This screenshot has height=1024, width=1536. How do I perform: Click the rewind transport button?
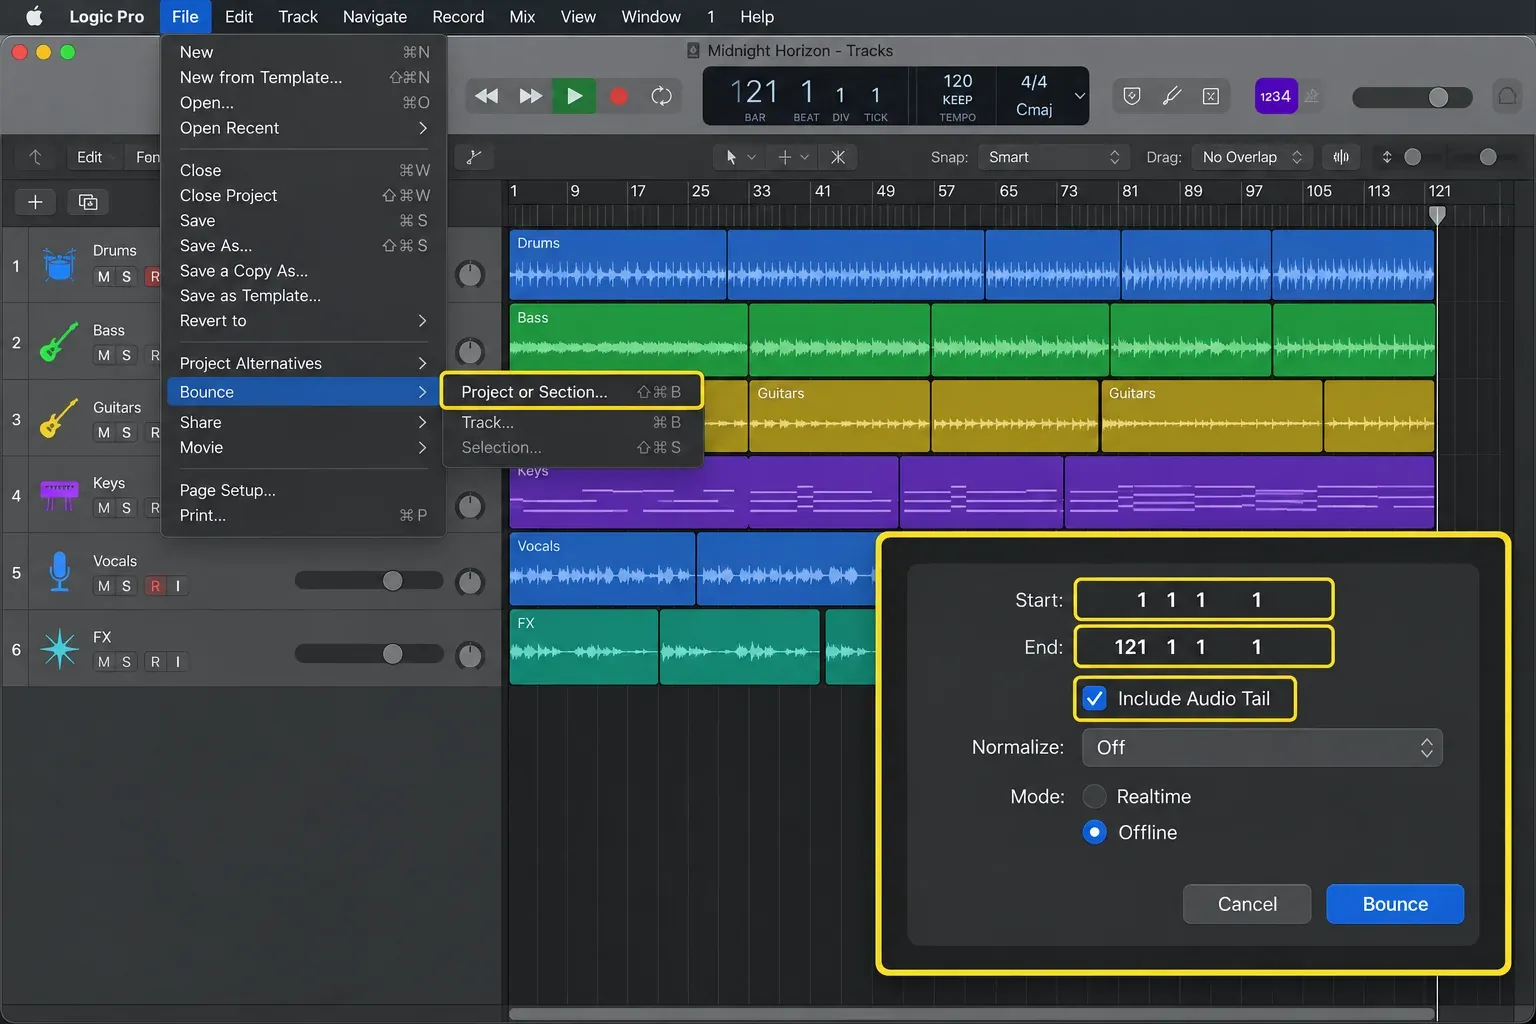[x=487, y=96]
